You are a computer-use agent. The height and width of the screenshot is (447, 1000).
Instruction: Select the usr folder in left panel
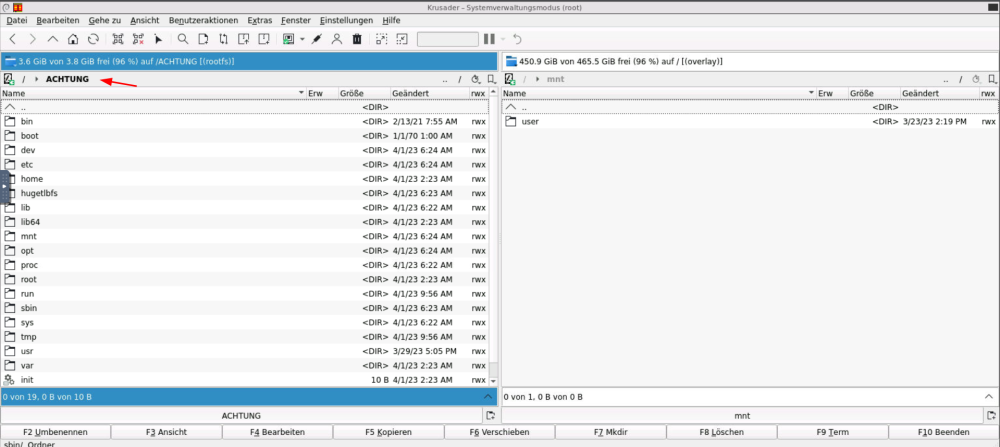(x=245, y=351)
